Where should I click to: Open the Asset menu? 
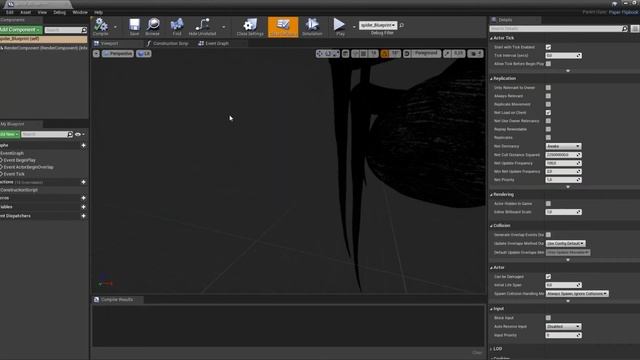coord(25,12)
